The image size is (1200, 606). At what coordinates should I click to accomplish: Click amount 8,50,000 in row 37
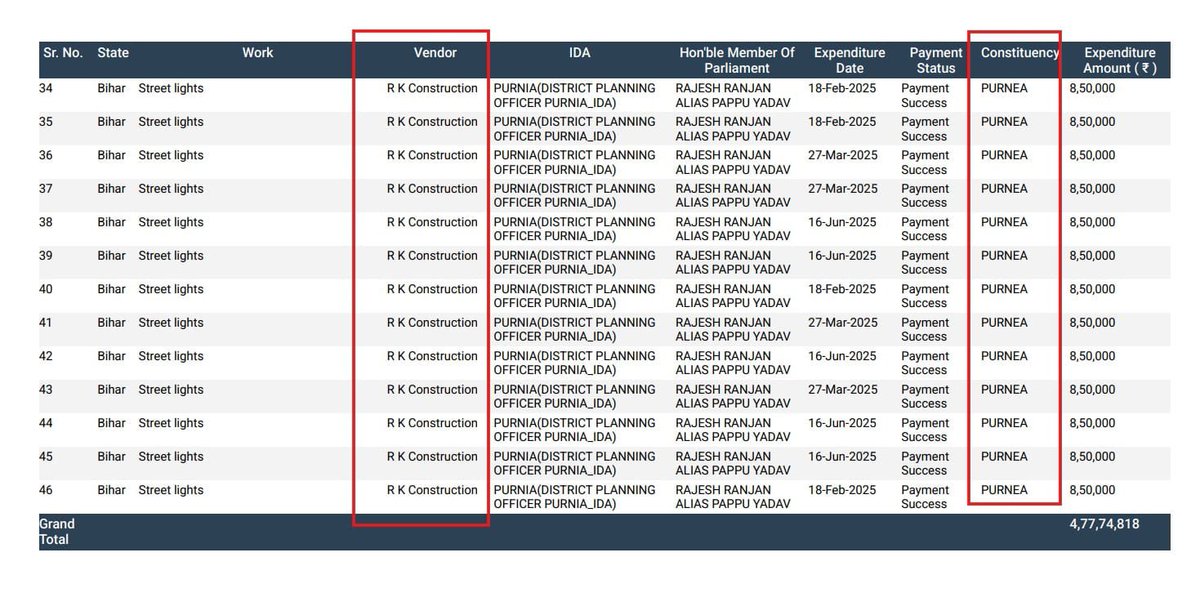[1092, 189]
